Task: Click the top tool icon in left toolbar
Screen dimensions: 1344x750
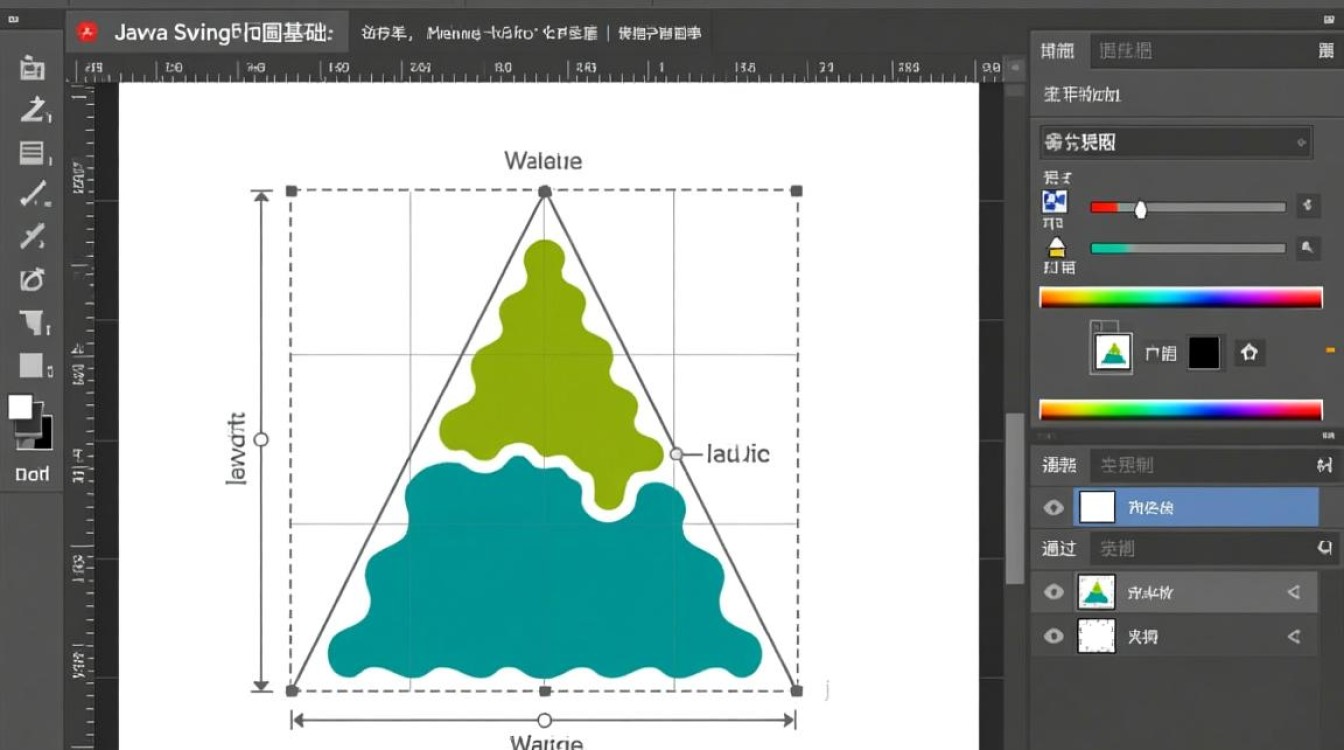Action: 32,68
